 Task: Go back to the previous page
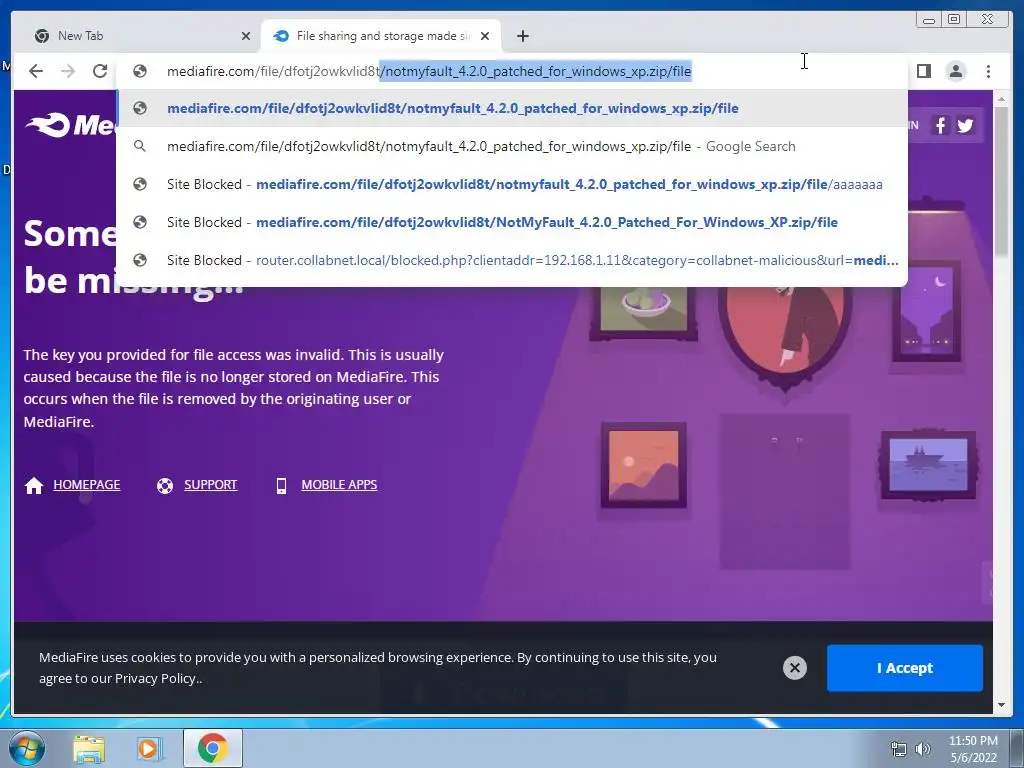tap(36, 71)
